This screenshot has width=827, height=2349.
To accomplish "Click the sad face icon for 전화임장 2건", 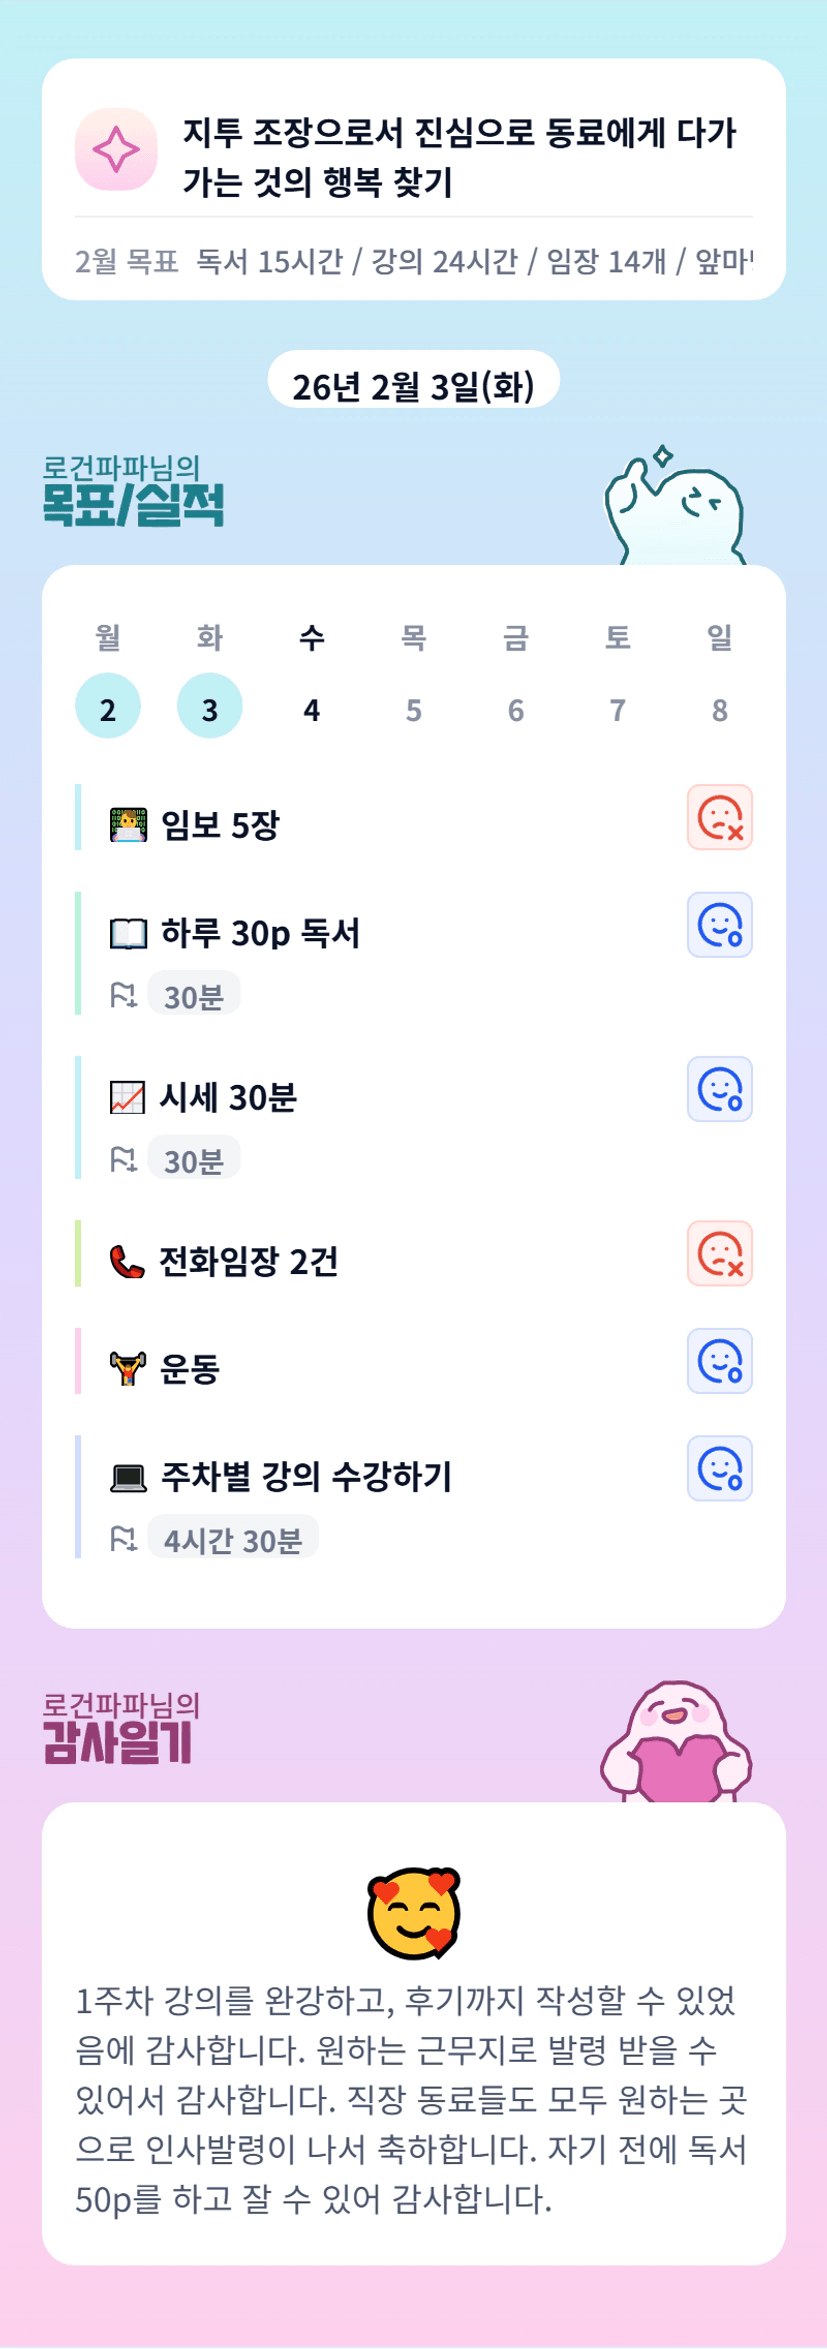I will click(719, 1253).
